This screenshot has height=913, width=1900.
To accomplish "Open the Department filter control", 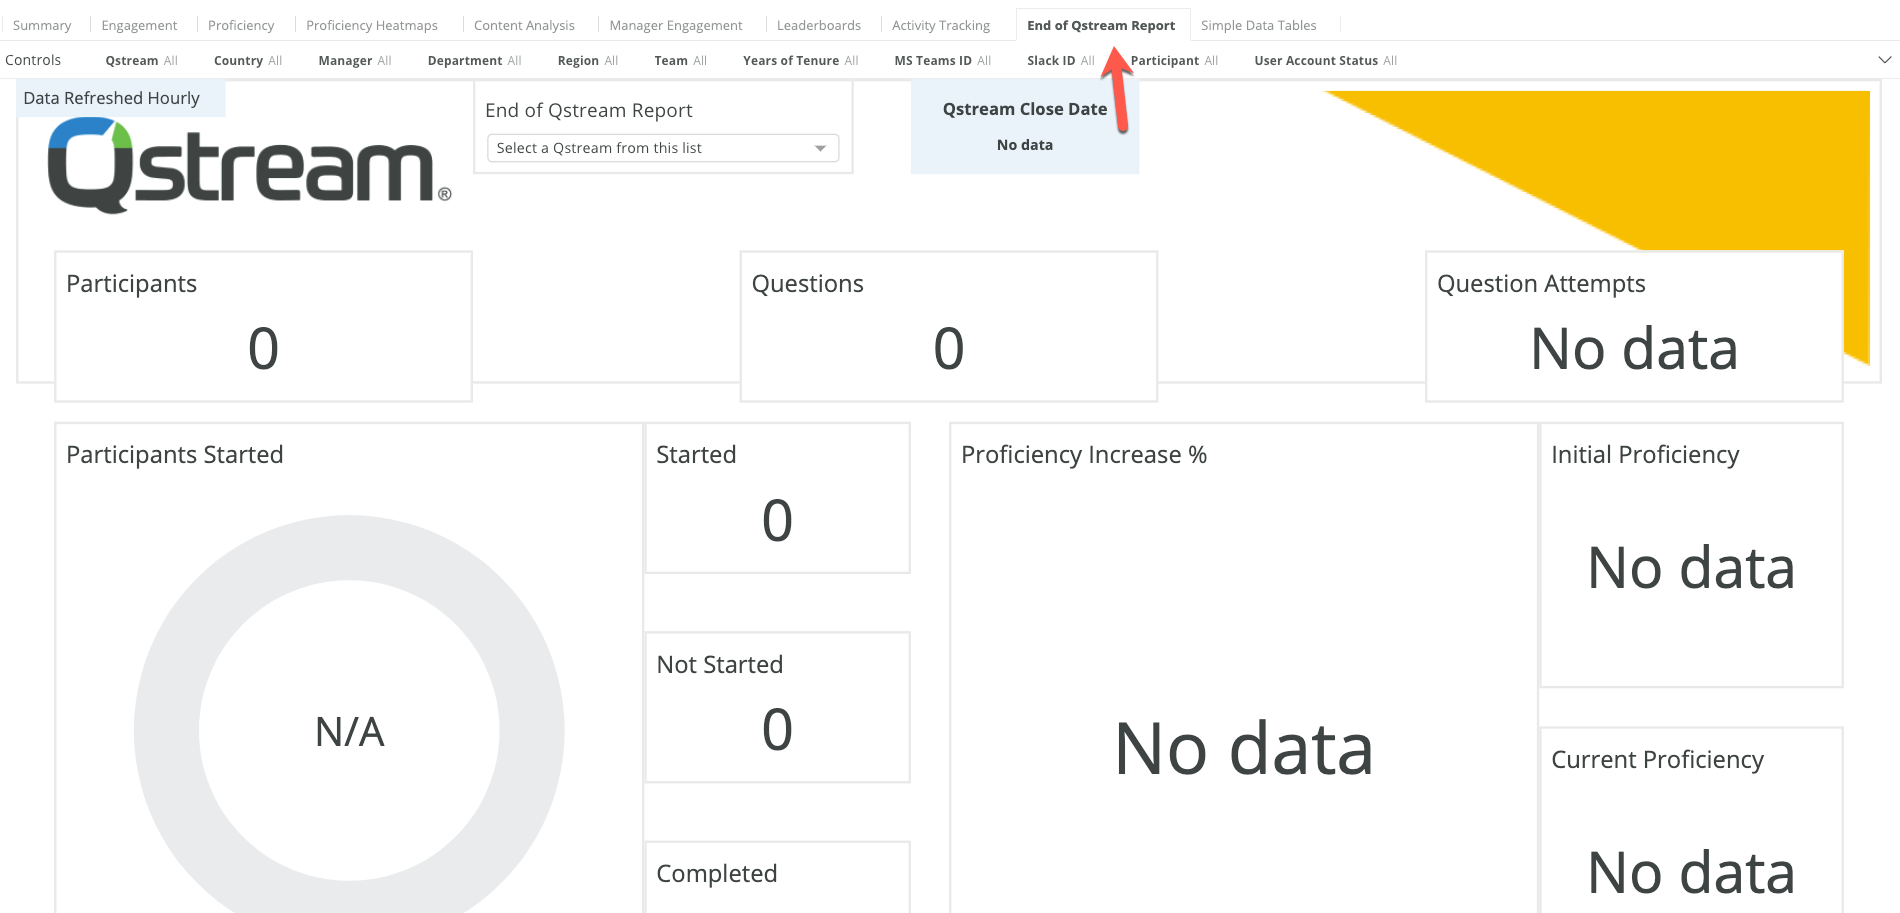I will (x=475, y=61).
